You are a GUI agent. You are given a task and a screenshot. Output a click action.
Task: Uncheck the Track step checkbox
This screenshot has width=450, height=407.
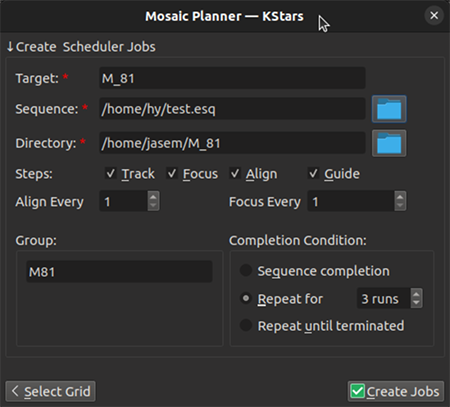click(110, 173)
